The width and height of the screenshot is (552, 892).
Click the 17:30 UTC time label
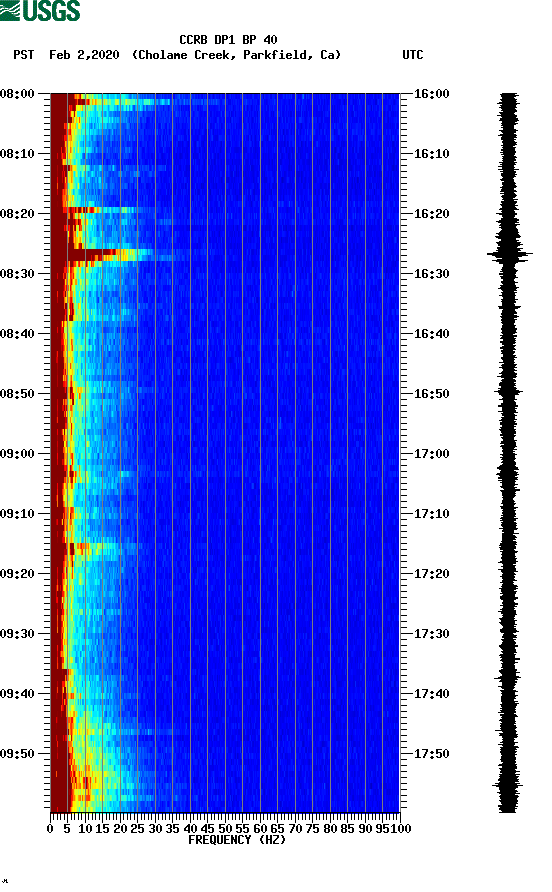tap(431, 634)
